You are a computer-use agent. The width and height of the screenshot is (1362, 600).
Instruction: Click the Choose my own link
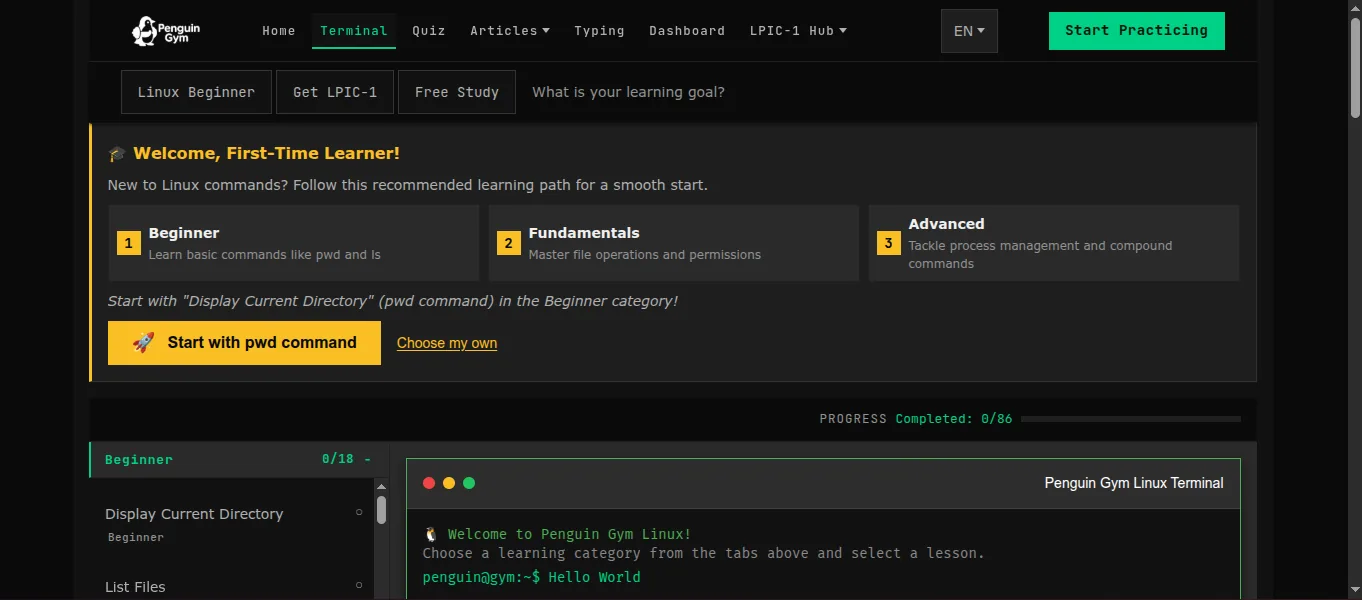point(447,343)
